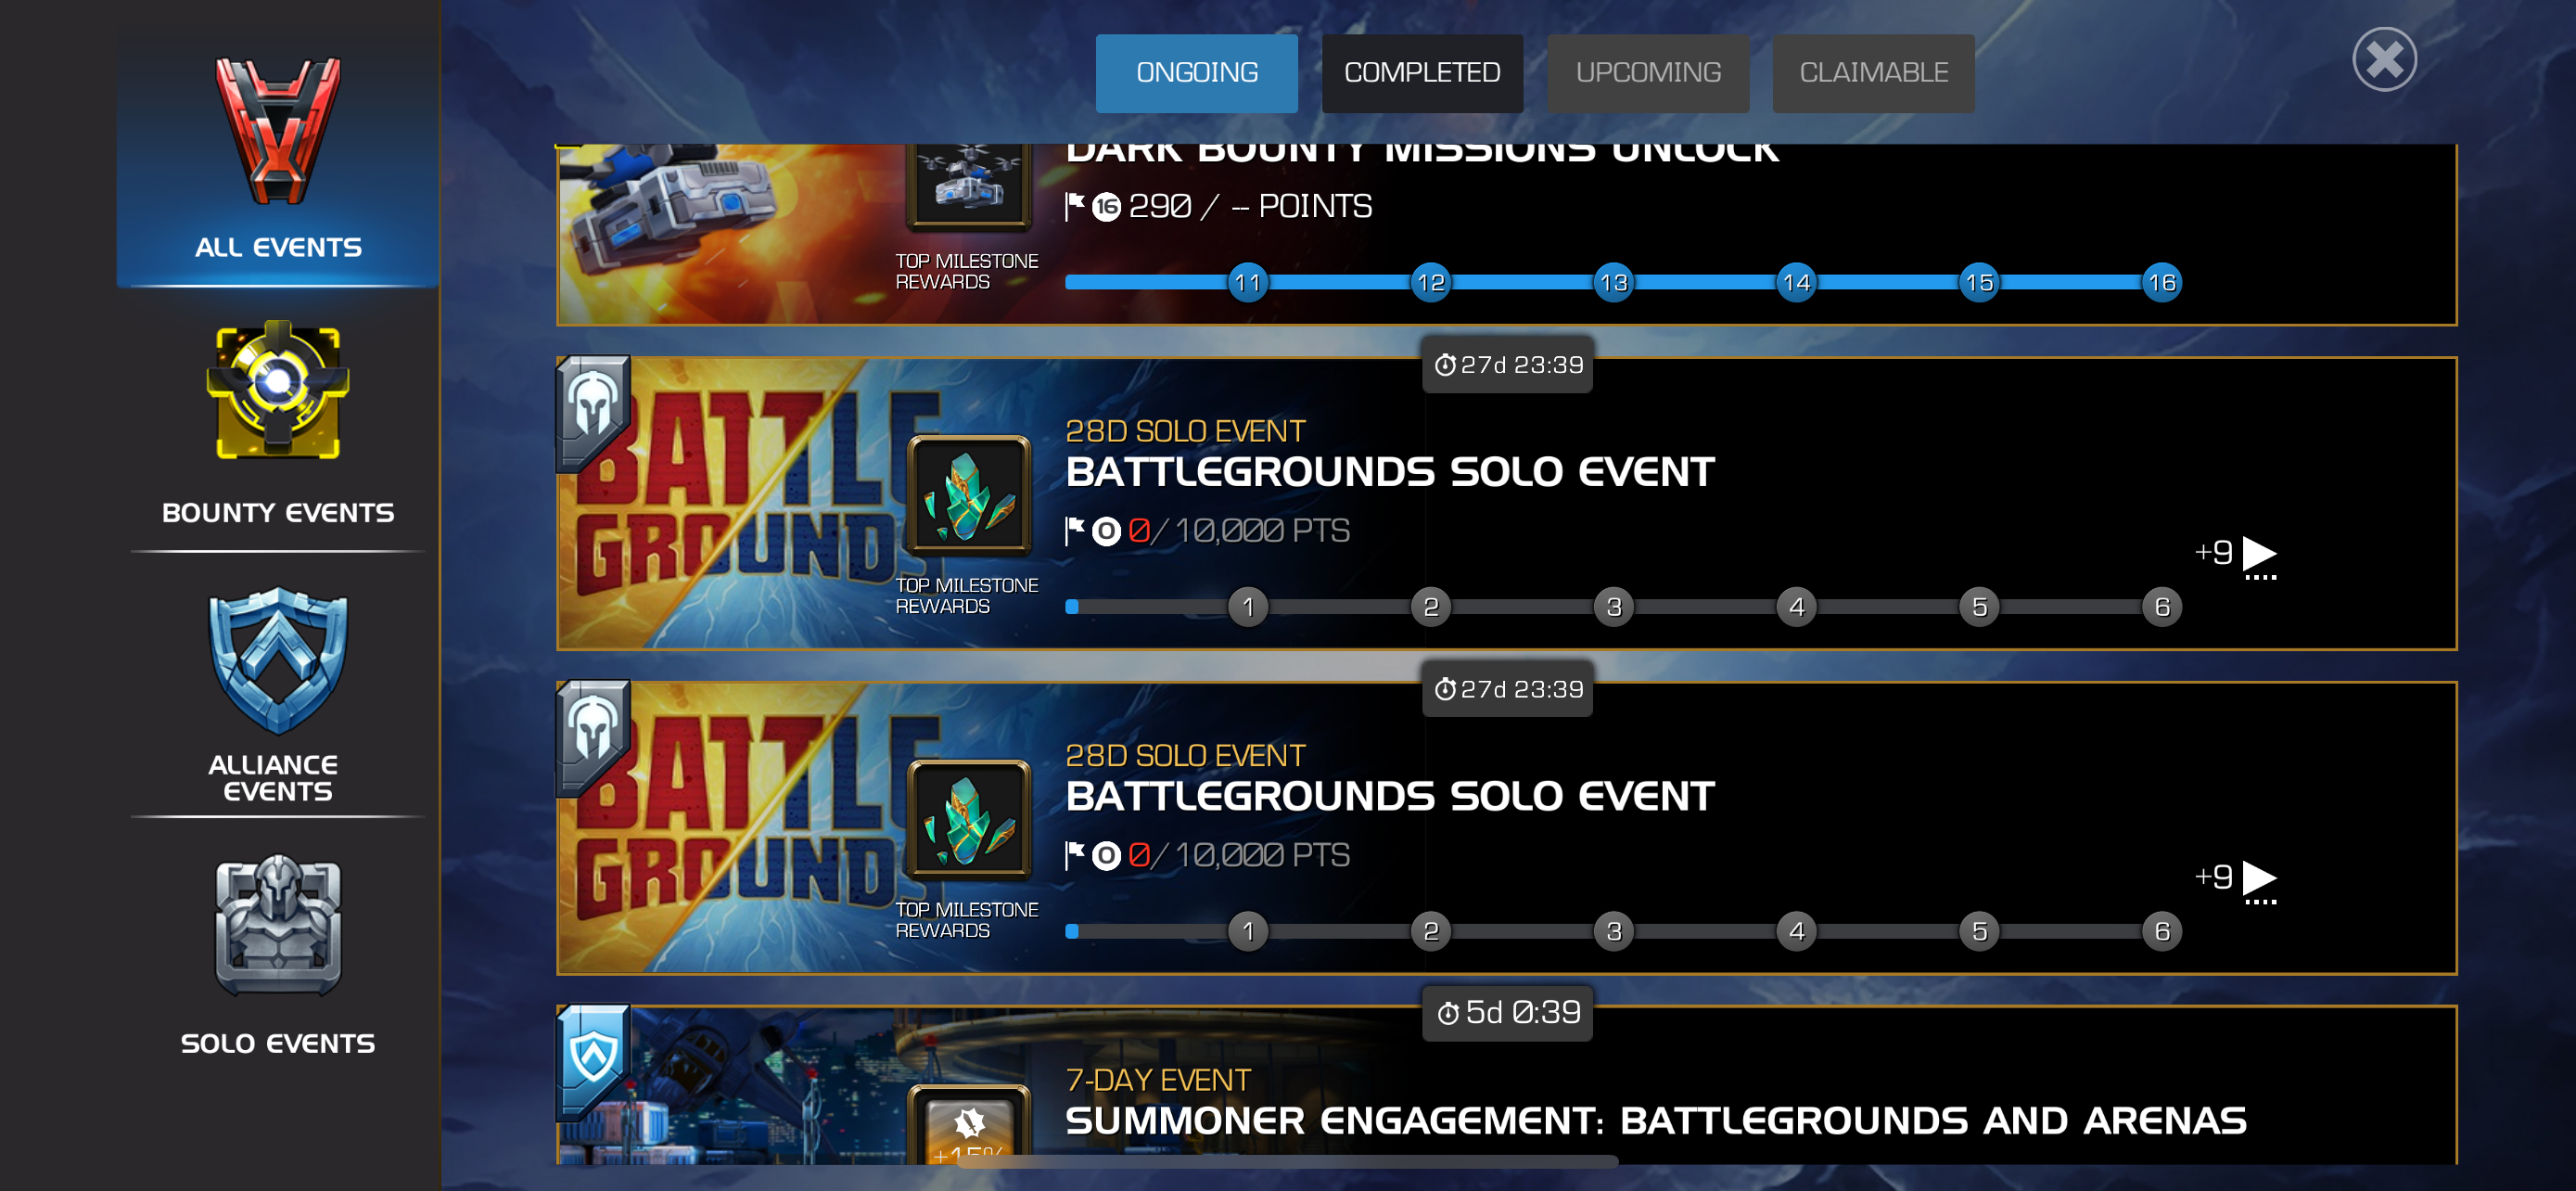
Task: Select the Solo Events helmet icon
Action: 278,925
